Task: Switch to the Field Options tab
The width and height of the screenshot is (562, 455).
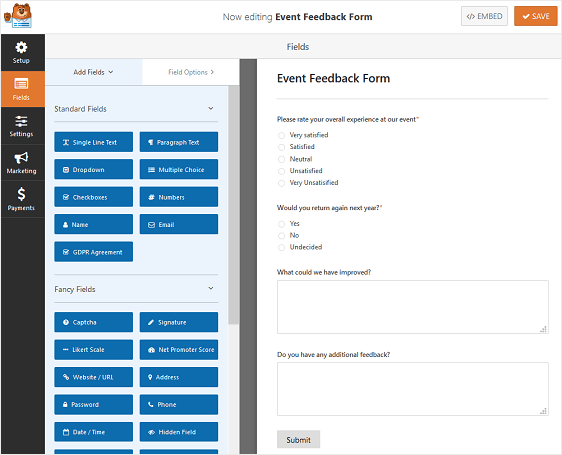Action: click(191, 72)
